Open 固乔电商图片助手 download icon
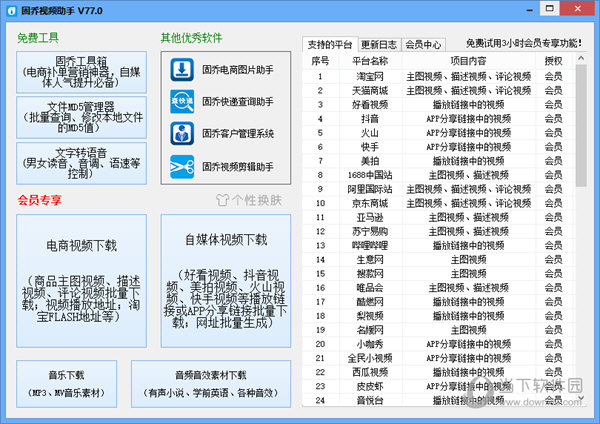Viewport: 600px width, 424px height. click(x=182, y=70)
